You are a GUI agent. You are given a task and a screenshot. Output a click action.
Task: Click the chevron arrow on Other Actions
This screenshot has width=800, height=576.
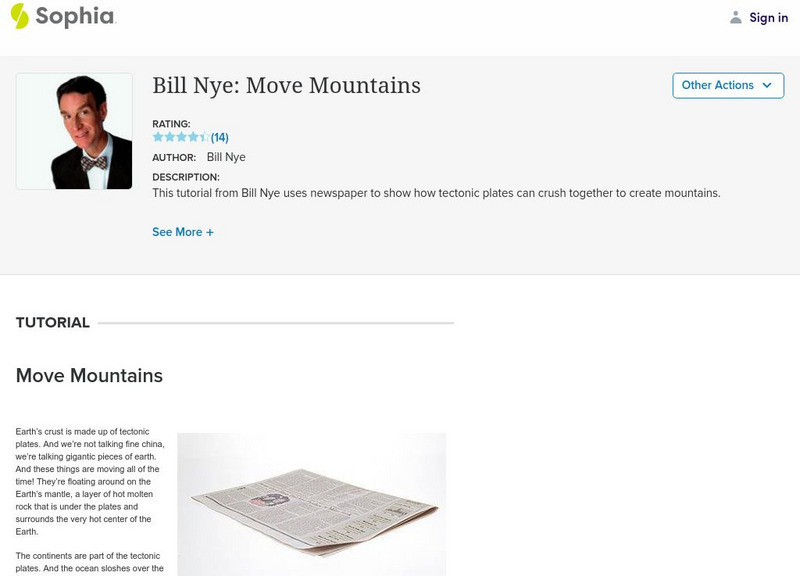tap(767, 85)
